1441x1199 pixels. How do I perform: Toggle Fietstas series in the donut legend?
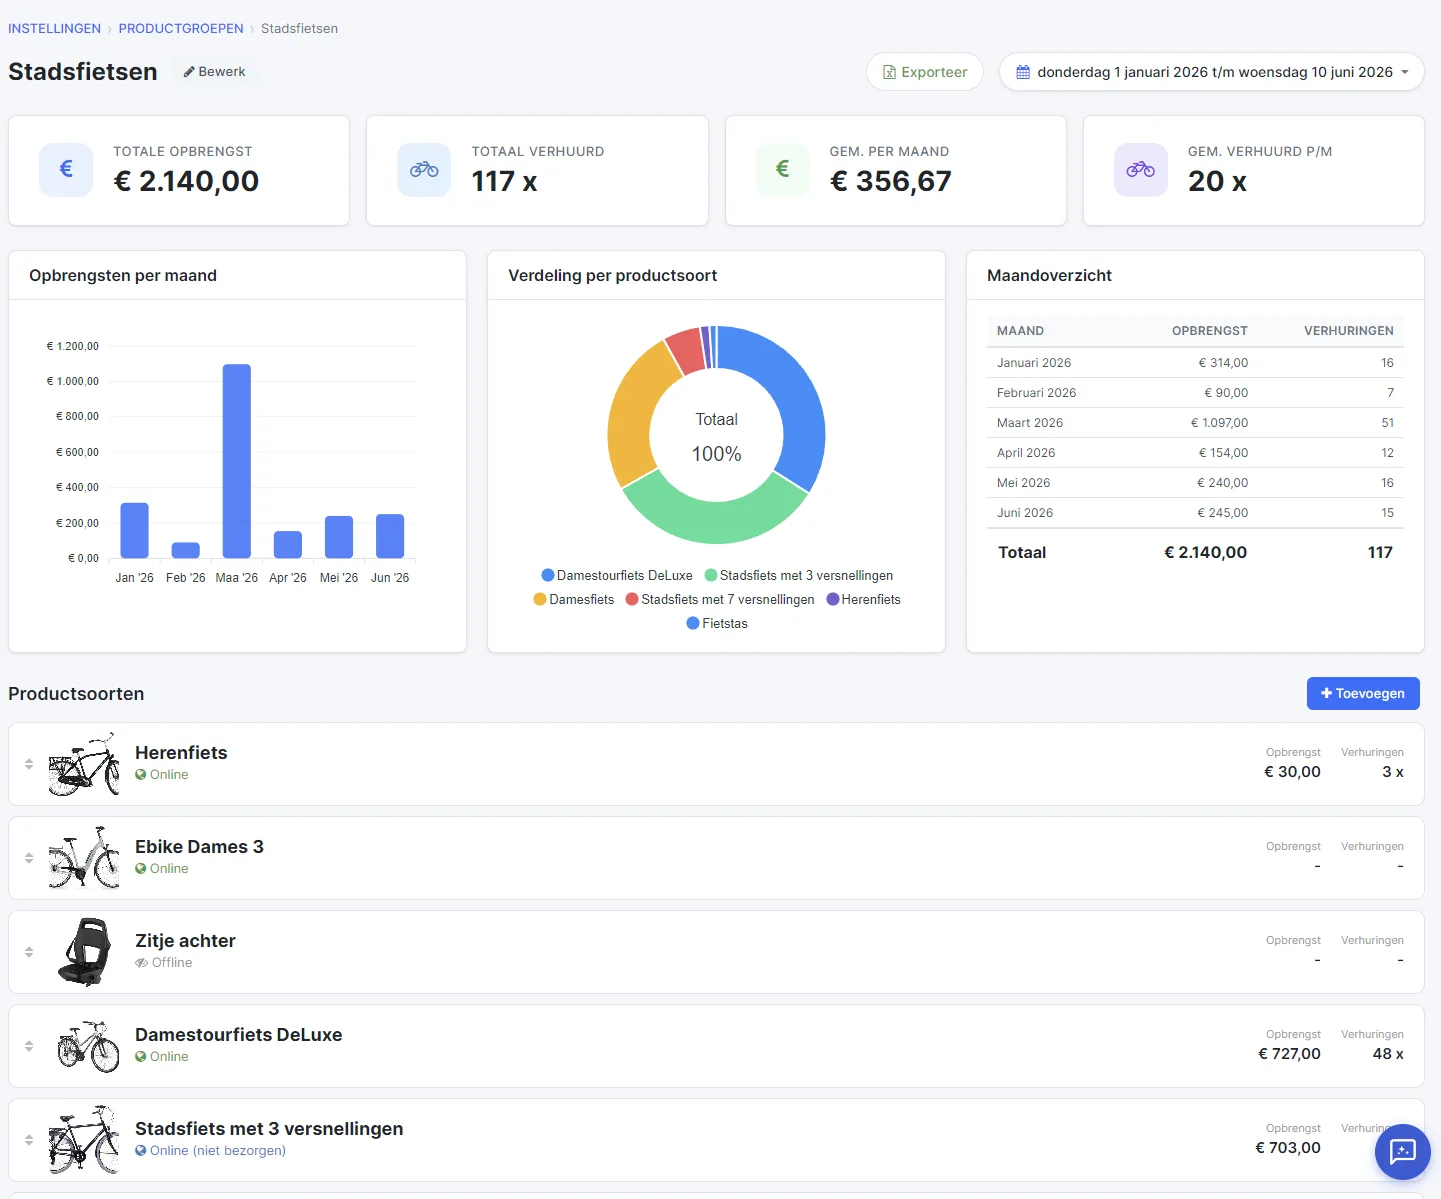tap(717, 623)
